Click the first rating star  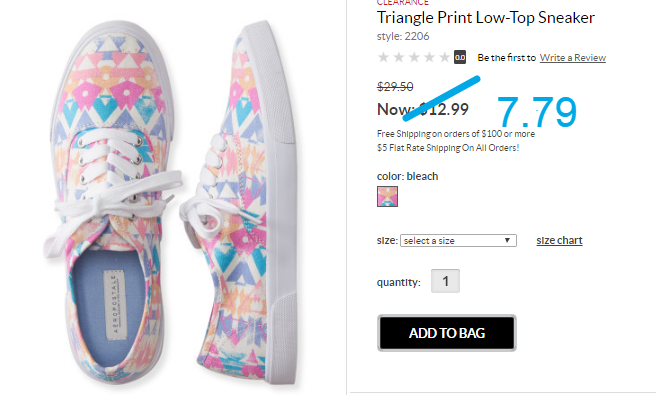coord(383,57)
